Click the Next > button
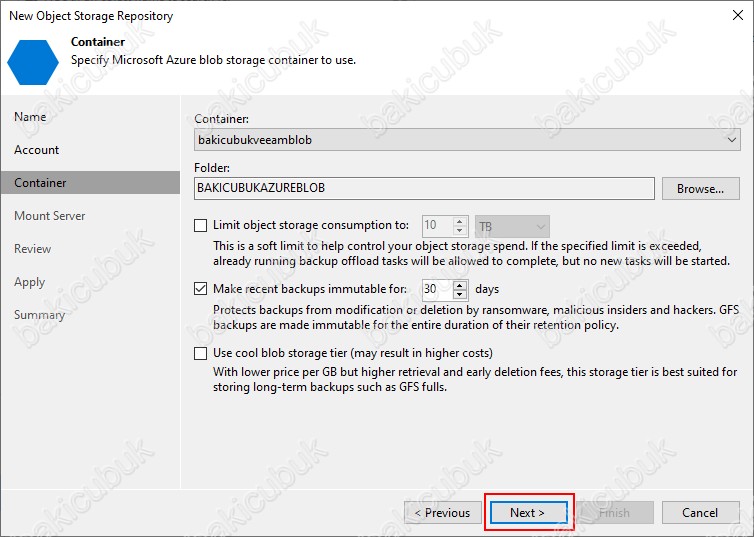This screenshot has width=754, height=537. click(527, 513)
